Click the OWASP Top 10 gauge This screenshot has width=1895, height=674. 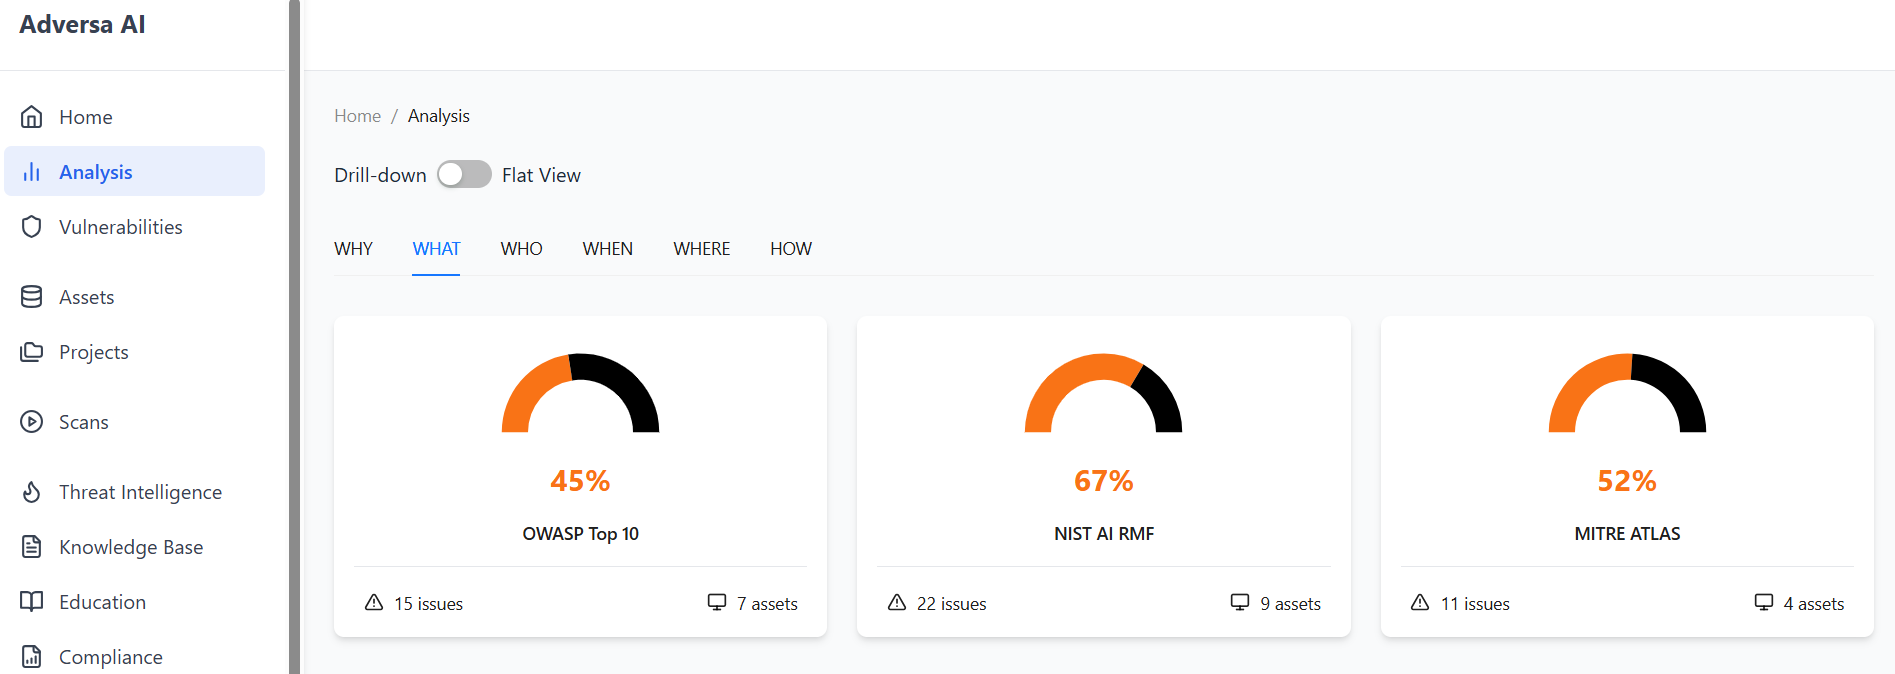pyautogui.click(x=580, y=392)
